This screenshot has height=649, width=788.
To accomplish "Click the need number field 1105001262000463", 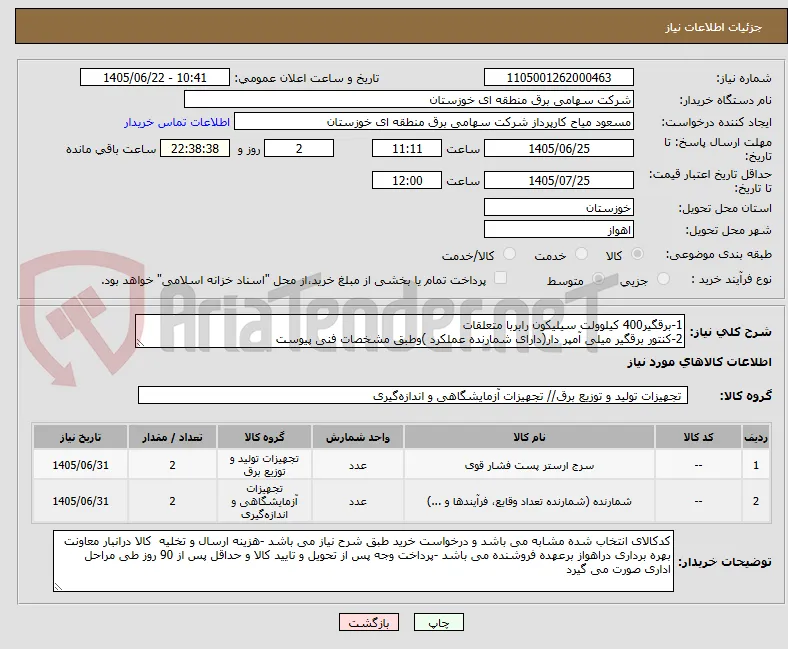I will click(x=559, y=77).
